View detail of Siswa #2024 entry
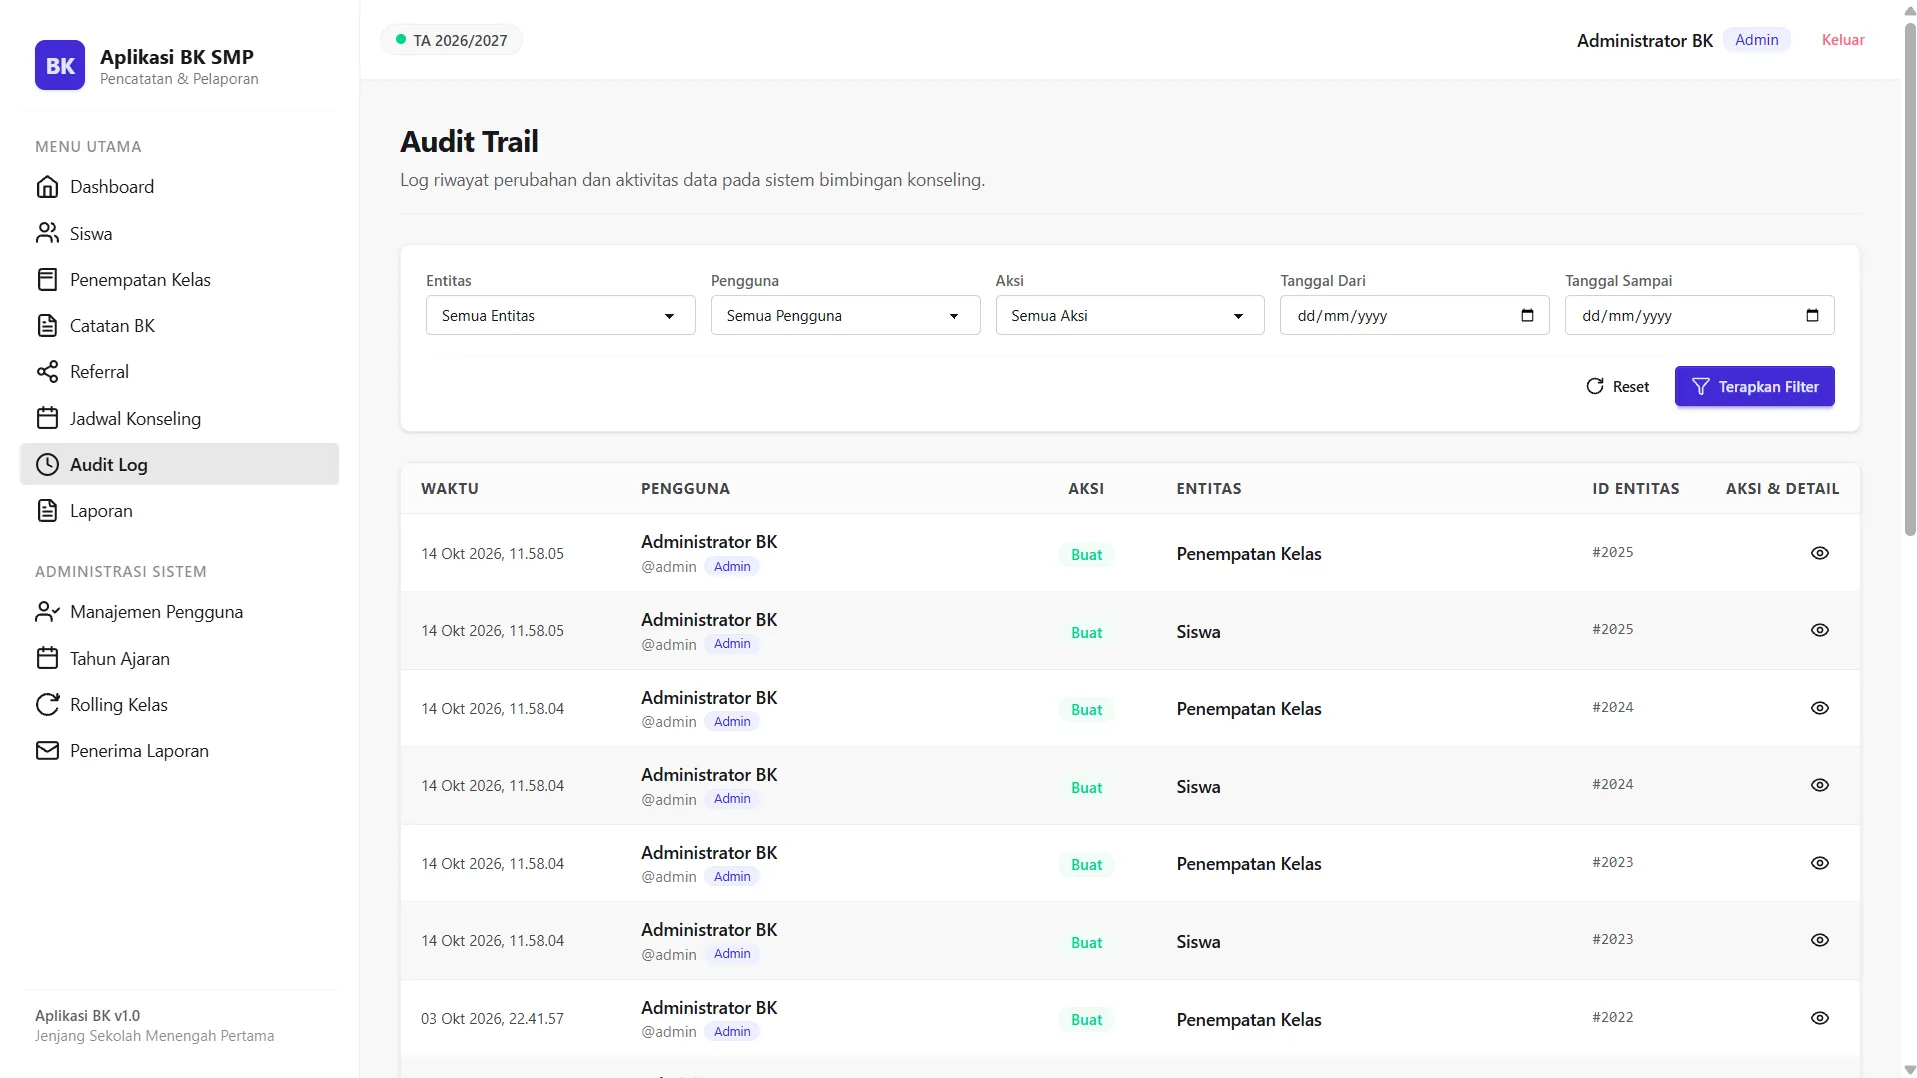The height and width of the screenshot is (1078, 1917). pyautogui.click(x=1819, y=785)
